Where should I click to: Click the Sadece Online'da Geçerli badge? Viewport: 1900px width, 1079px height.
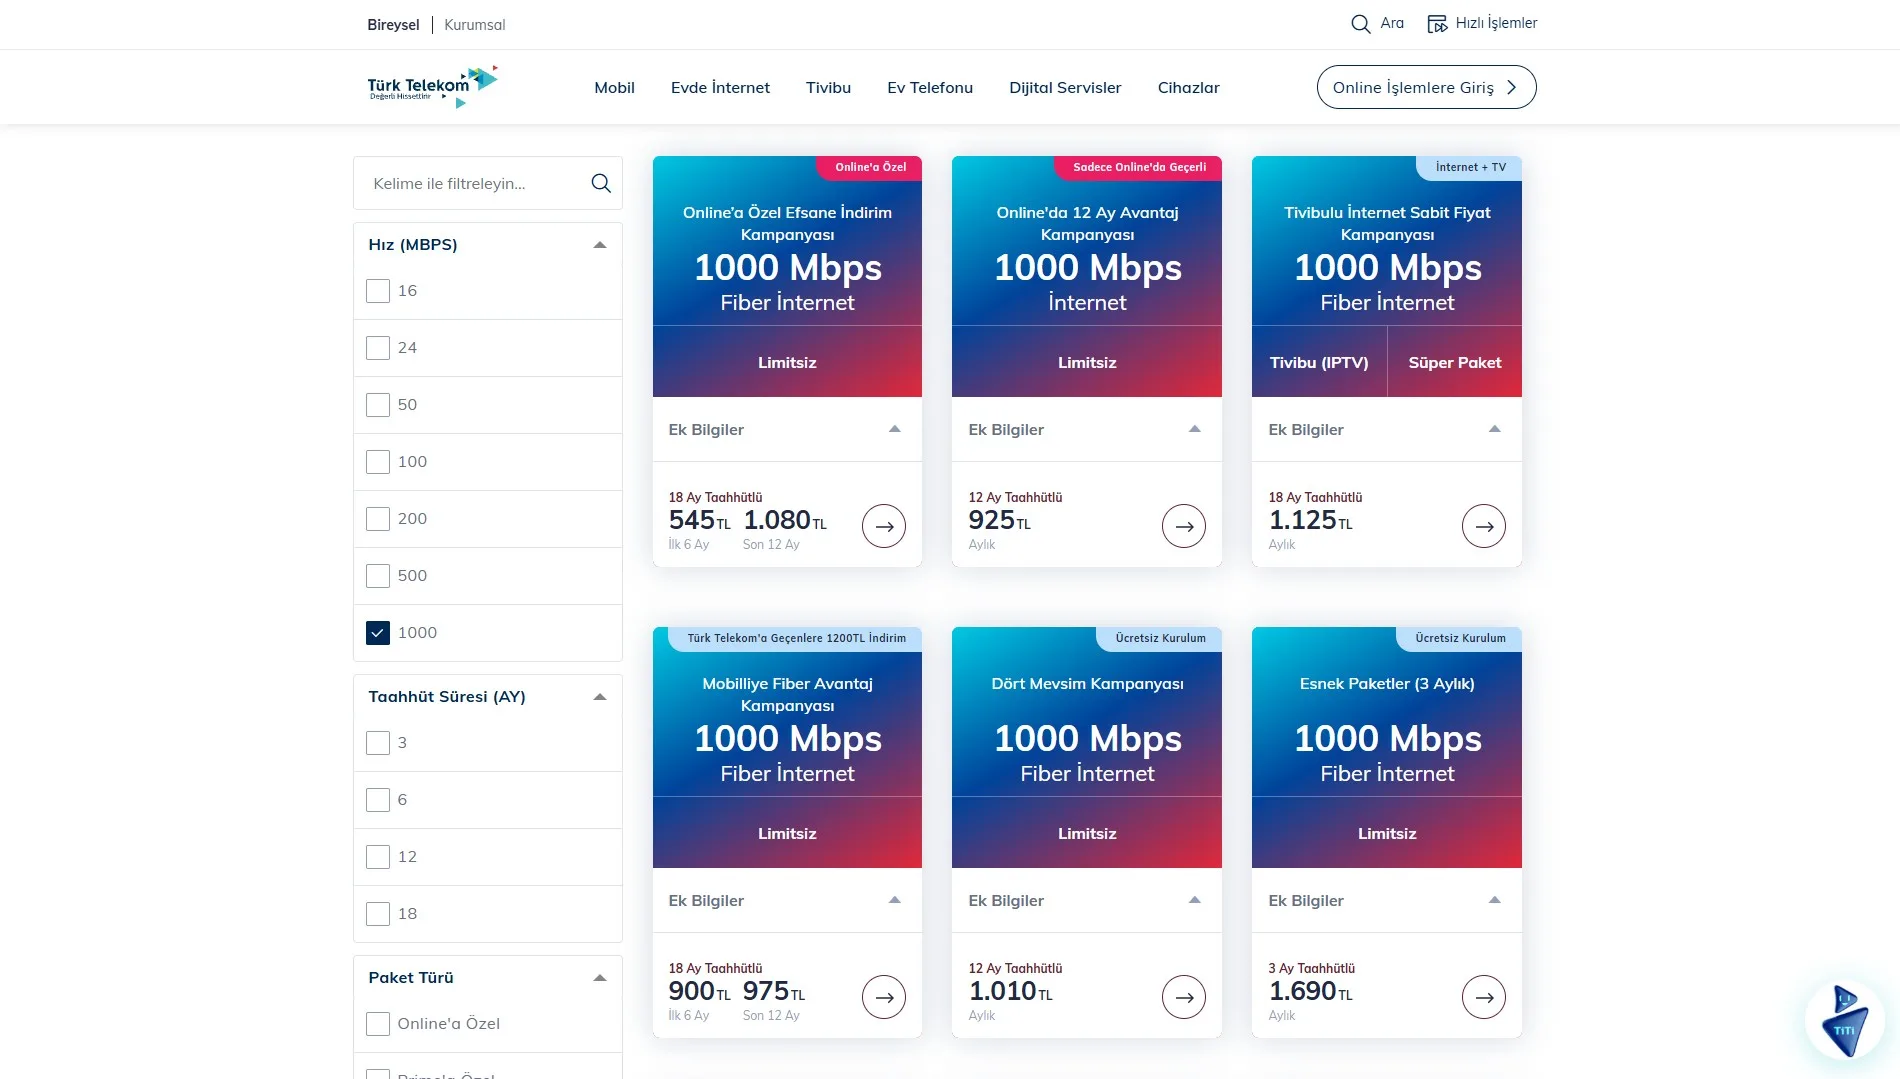1139,167
